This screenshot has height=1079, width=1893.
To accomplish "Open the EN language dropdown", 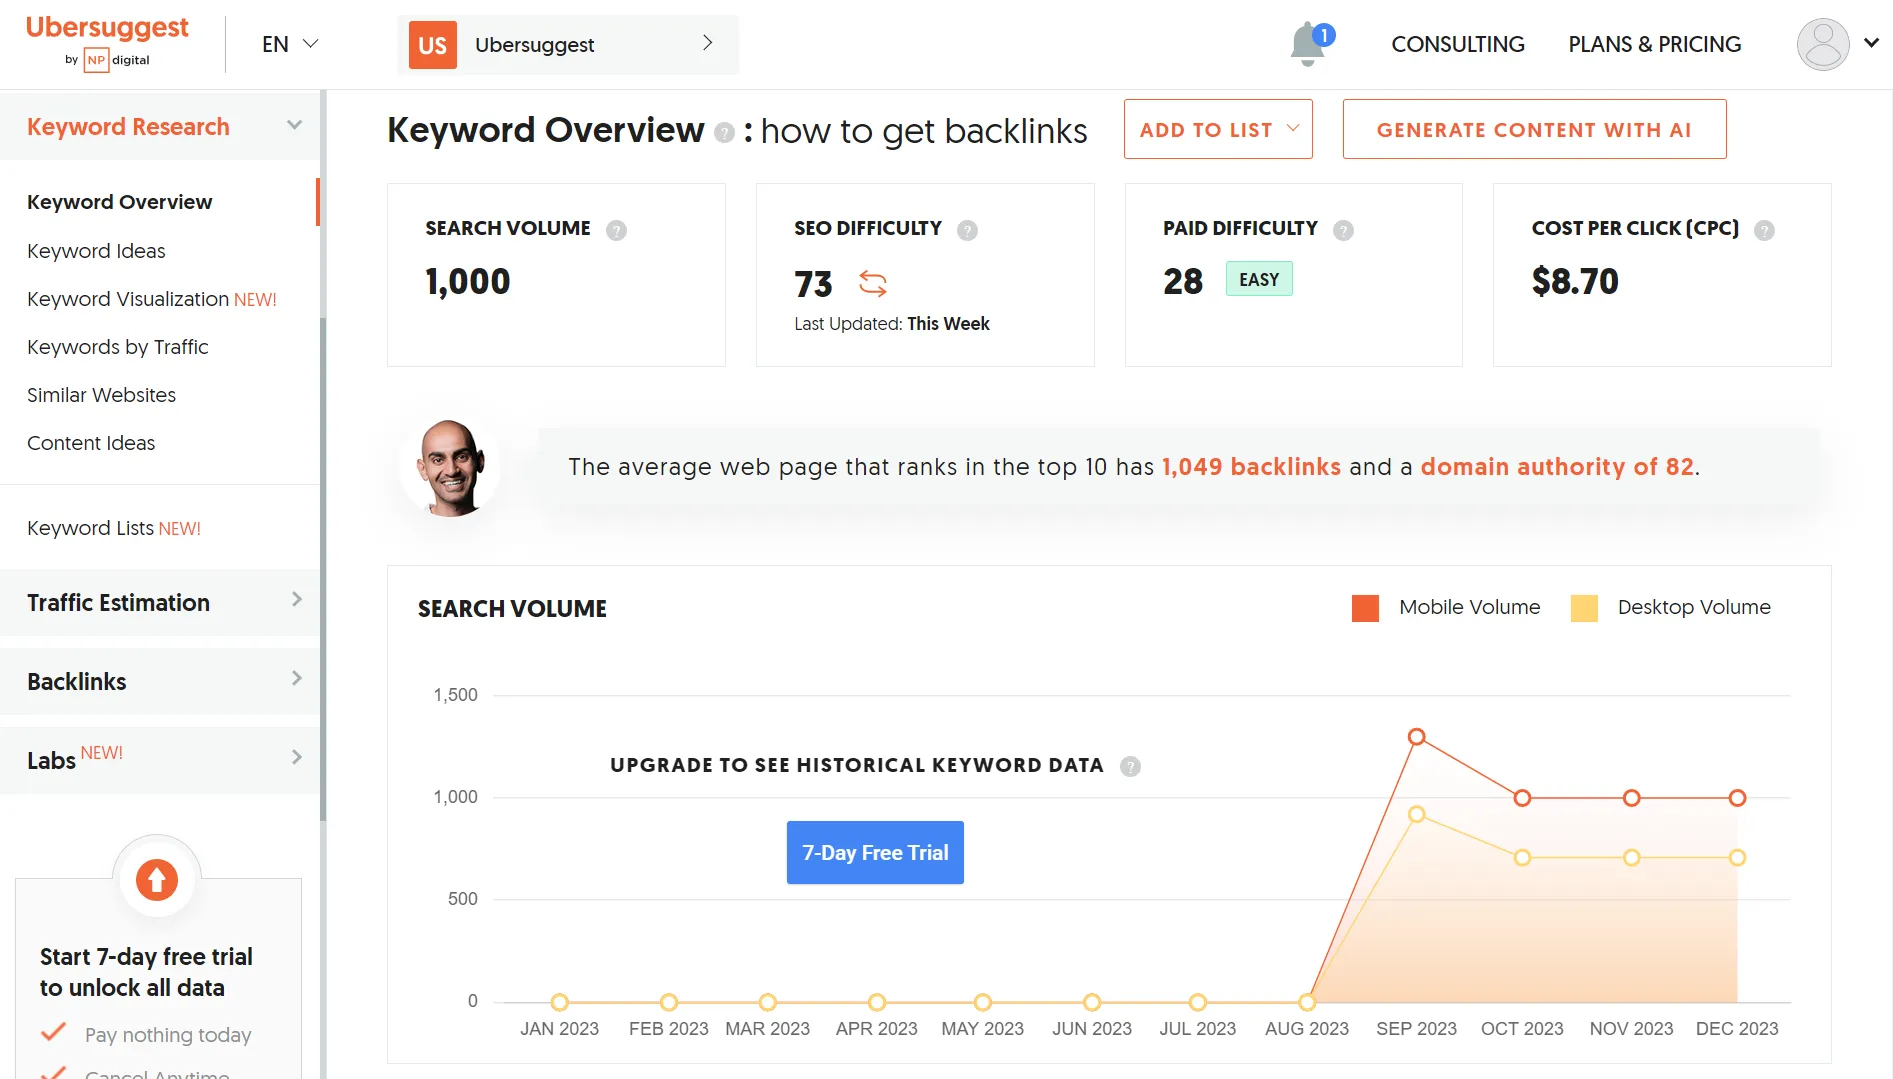I will [289, 44].
